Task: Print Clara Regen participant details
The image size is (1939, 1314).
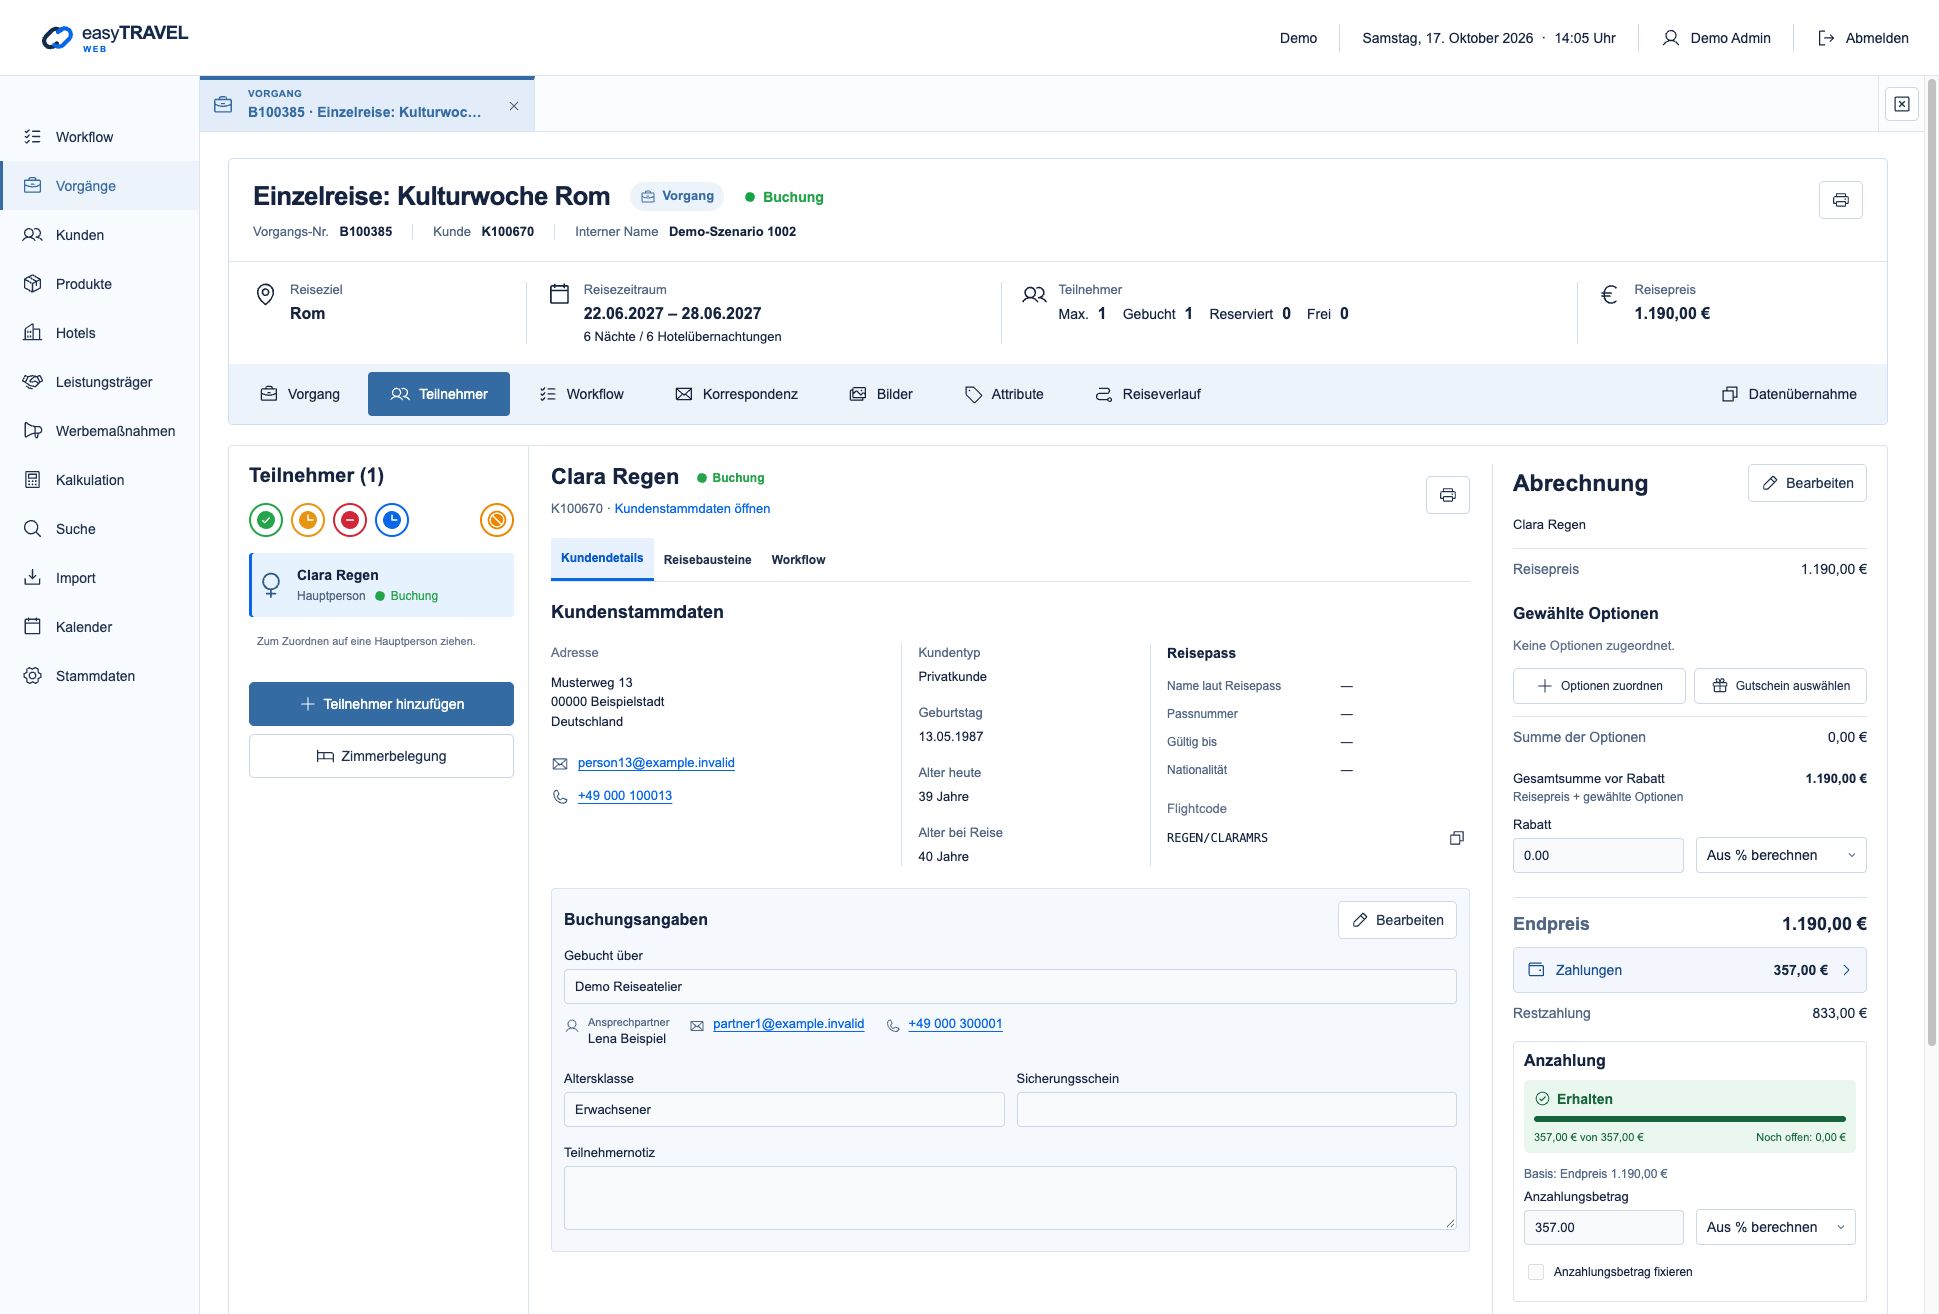Action: click(1447, 495)
